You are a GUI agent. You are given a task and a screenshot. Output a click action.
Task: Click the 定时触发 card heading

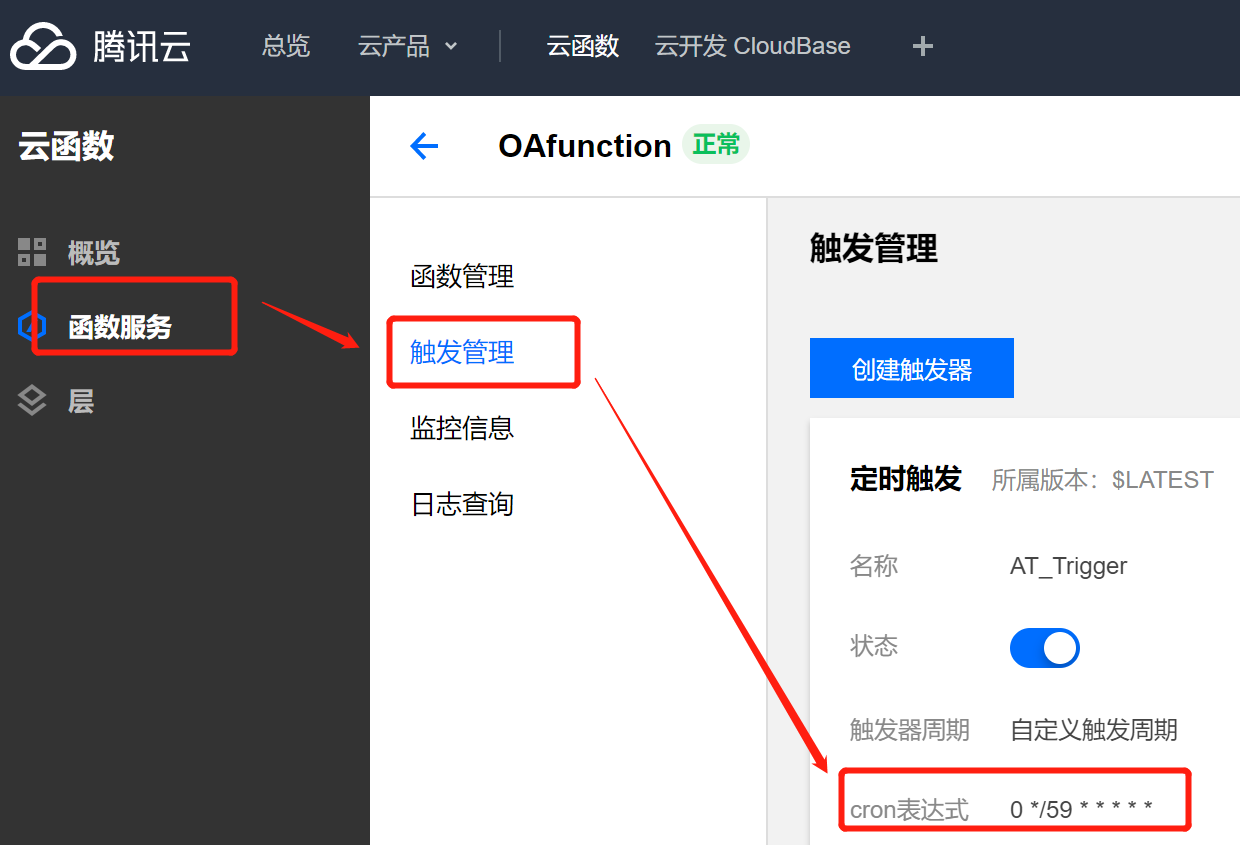(x=906, y=479)
